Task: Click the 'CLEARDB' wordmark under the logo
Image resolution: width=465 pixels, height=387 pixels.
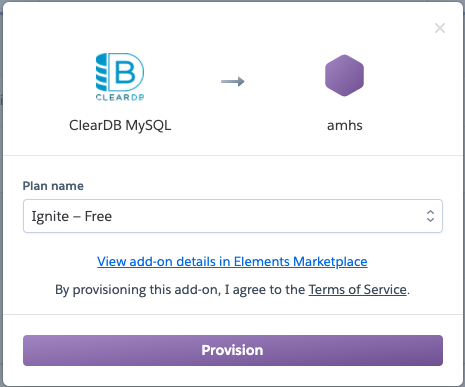Action: click(x=120, y=97)
